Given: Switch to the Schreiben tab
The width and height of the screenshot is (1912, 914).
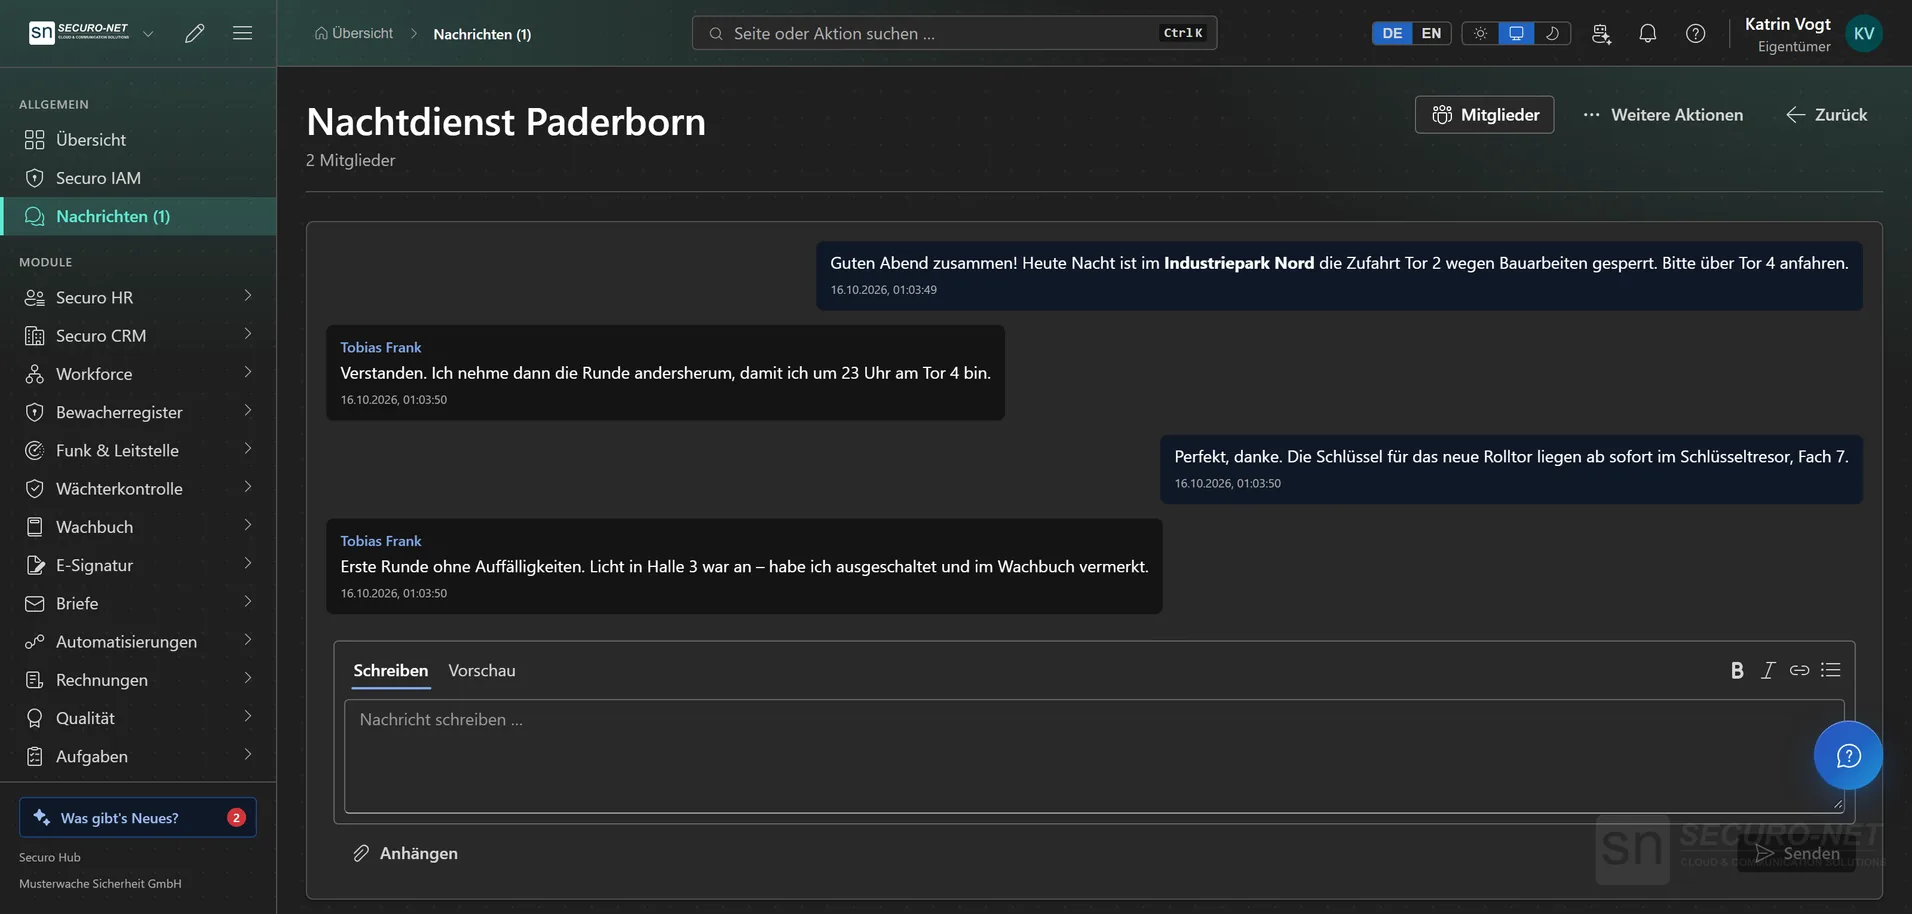Looking at the screenshot, I should (x=391, y=671).
